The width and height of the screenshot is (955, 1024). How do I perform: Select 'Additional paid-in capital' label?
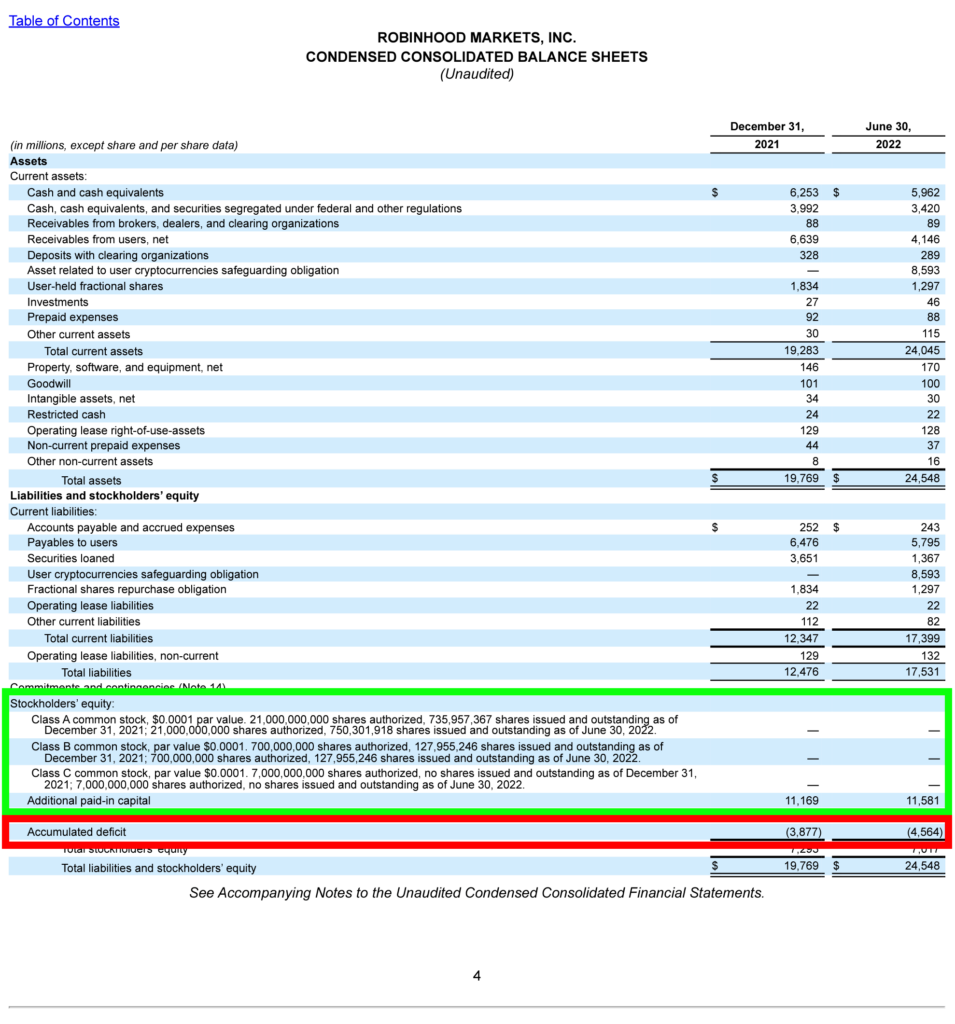point(89,801)
